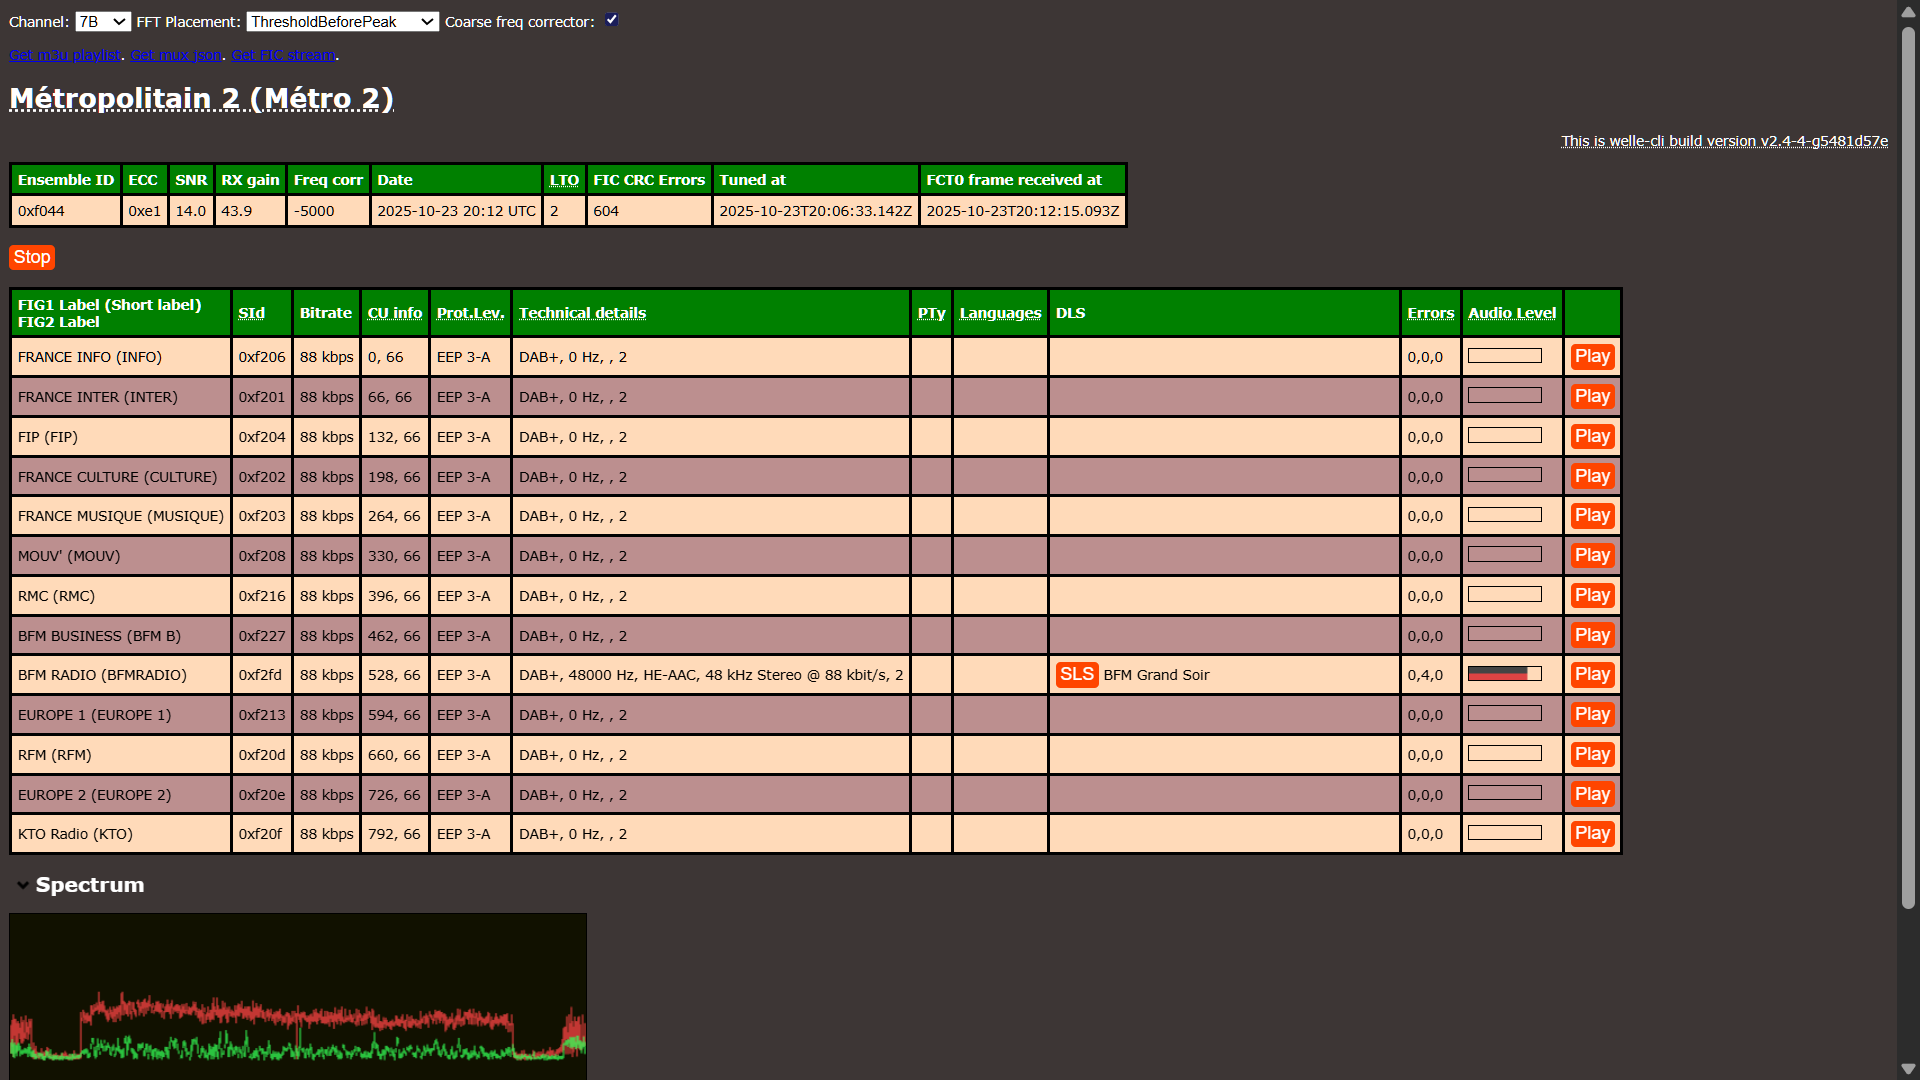Collapse the Spectrum section
This screenshot has width=1920, height=1080.
pos(23,885)
